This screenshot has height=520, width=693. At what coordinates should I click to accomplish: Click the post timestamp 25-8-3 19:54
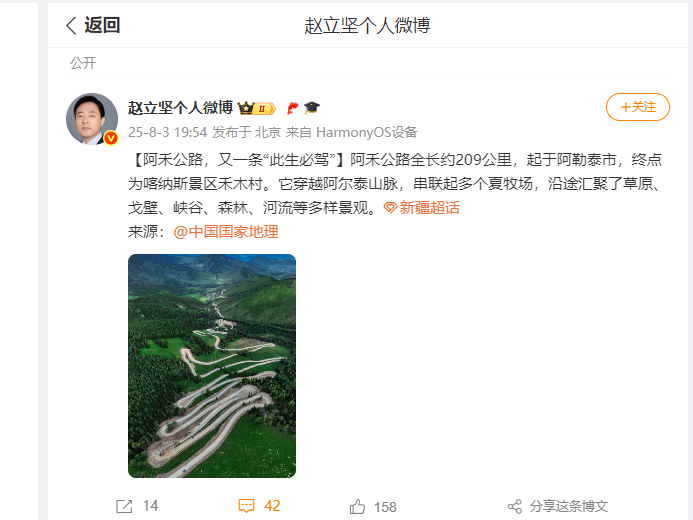(168, 132)
